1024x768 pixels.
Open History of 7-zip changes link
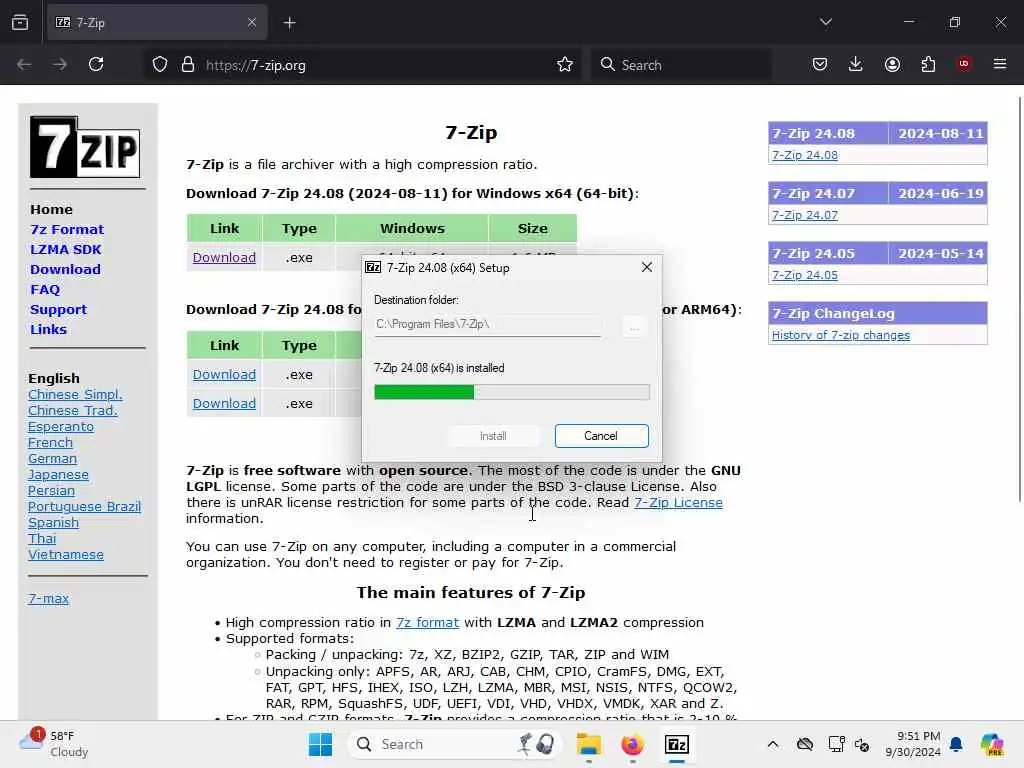click(840, 335)
